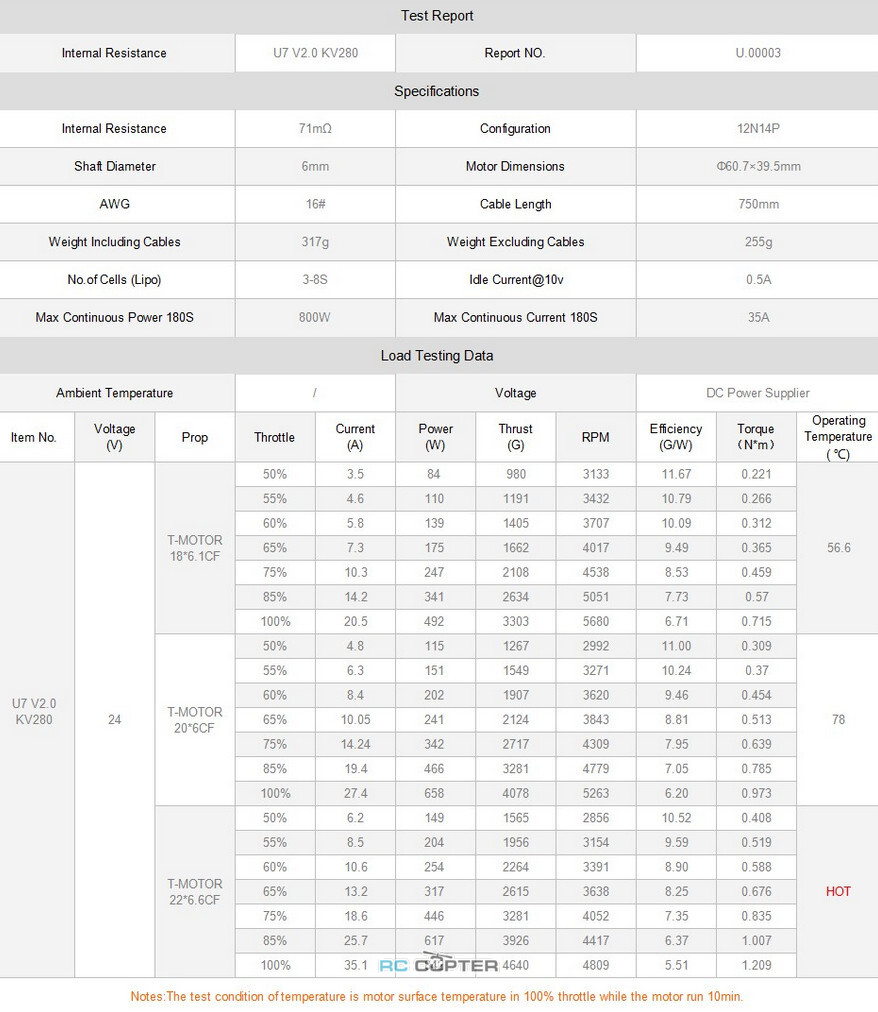Select the '3-8S' cell count value

315,279
